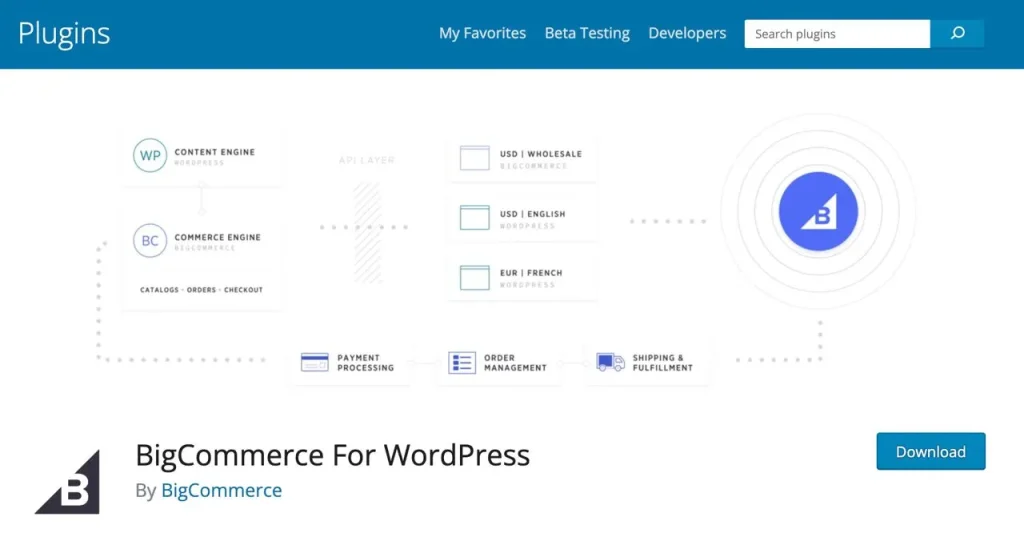Click the Catalogs Orders Checkout text
1024x549 pixels.
[x=201, y=290]
